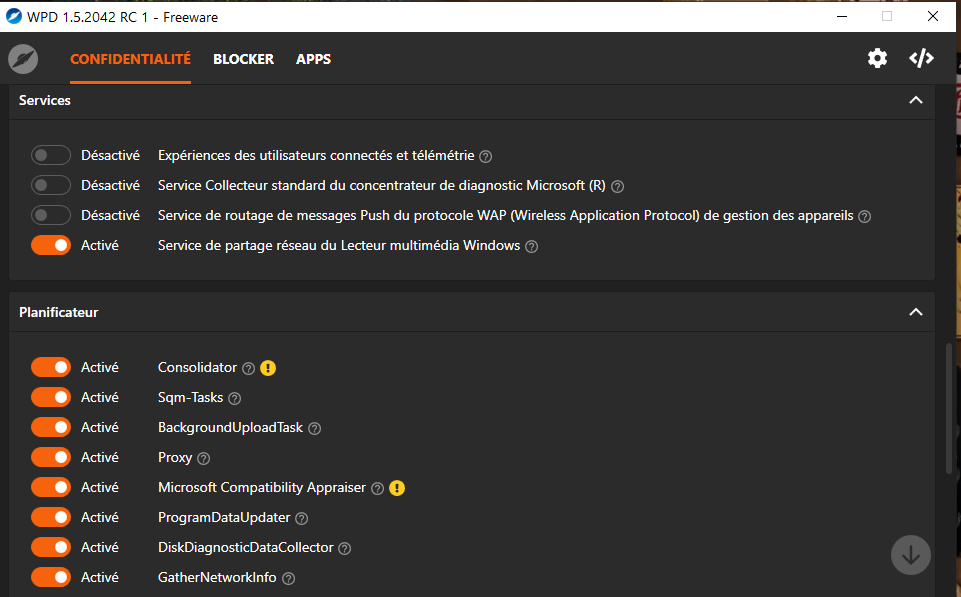The image size is (961, 597).
Task: Disable the ProgramDataUpdater toggle
Action: point(51,517)
